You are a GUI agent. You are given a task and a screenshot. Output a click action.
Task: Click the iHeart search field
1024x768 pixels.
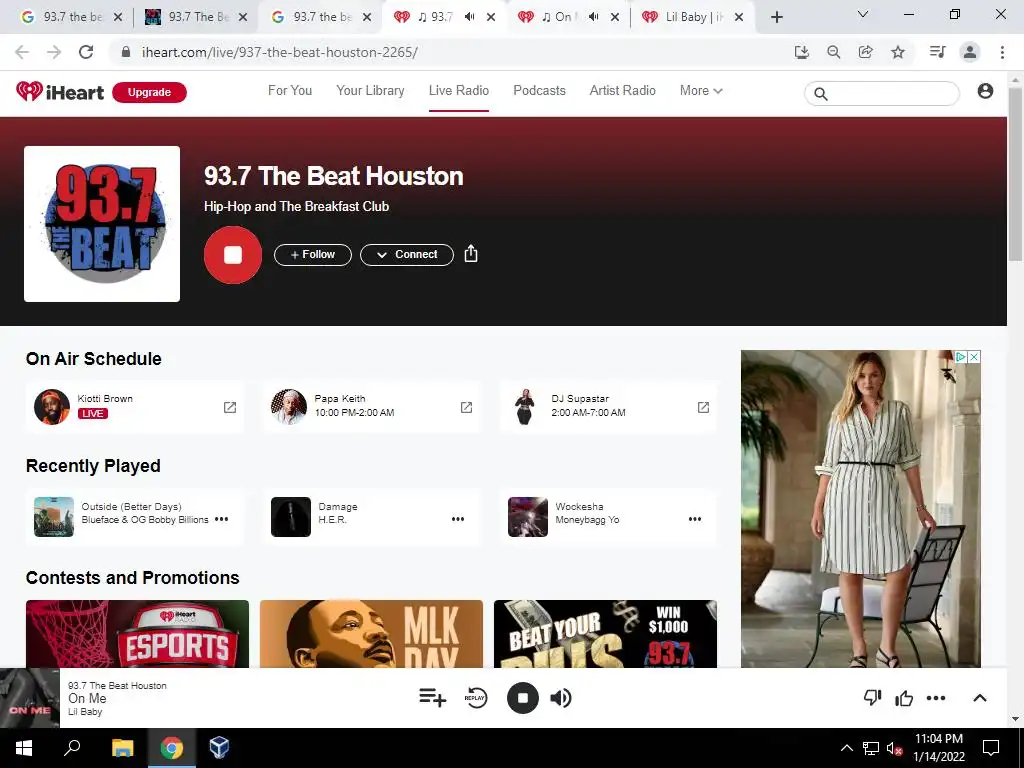pos(882,93)
